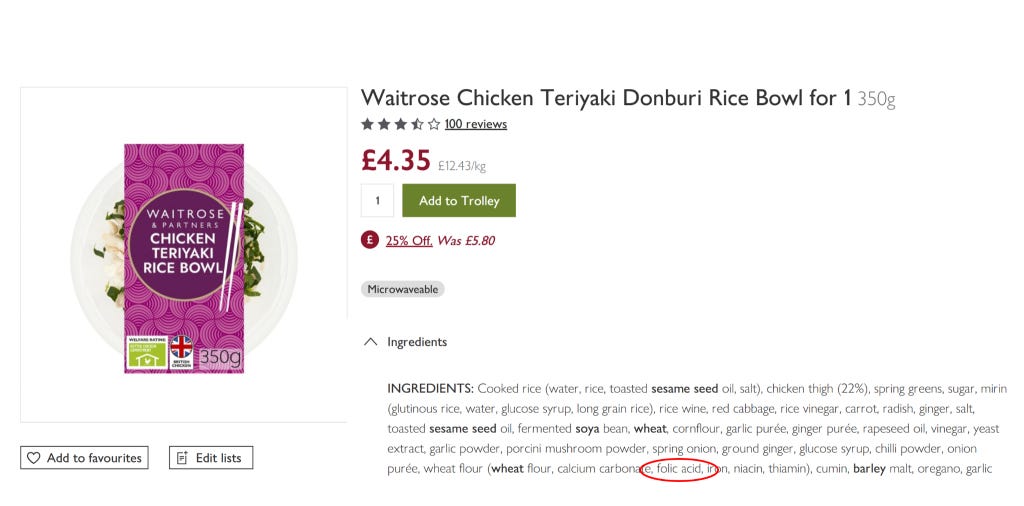1024x506 pixels.
Task: Click the British chicken flag badge
Action: [x=182, y=353]
